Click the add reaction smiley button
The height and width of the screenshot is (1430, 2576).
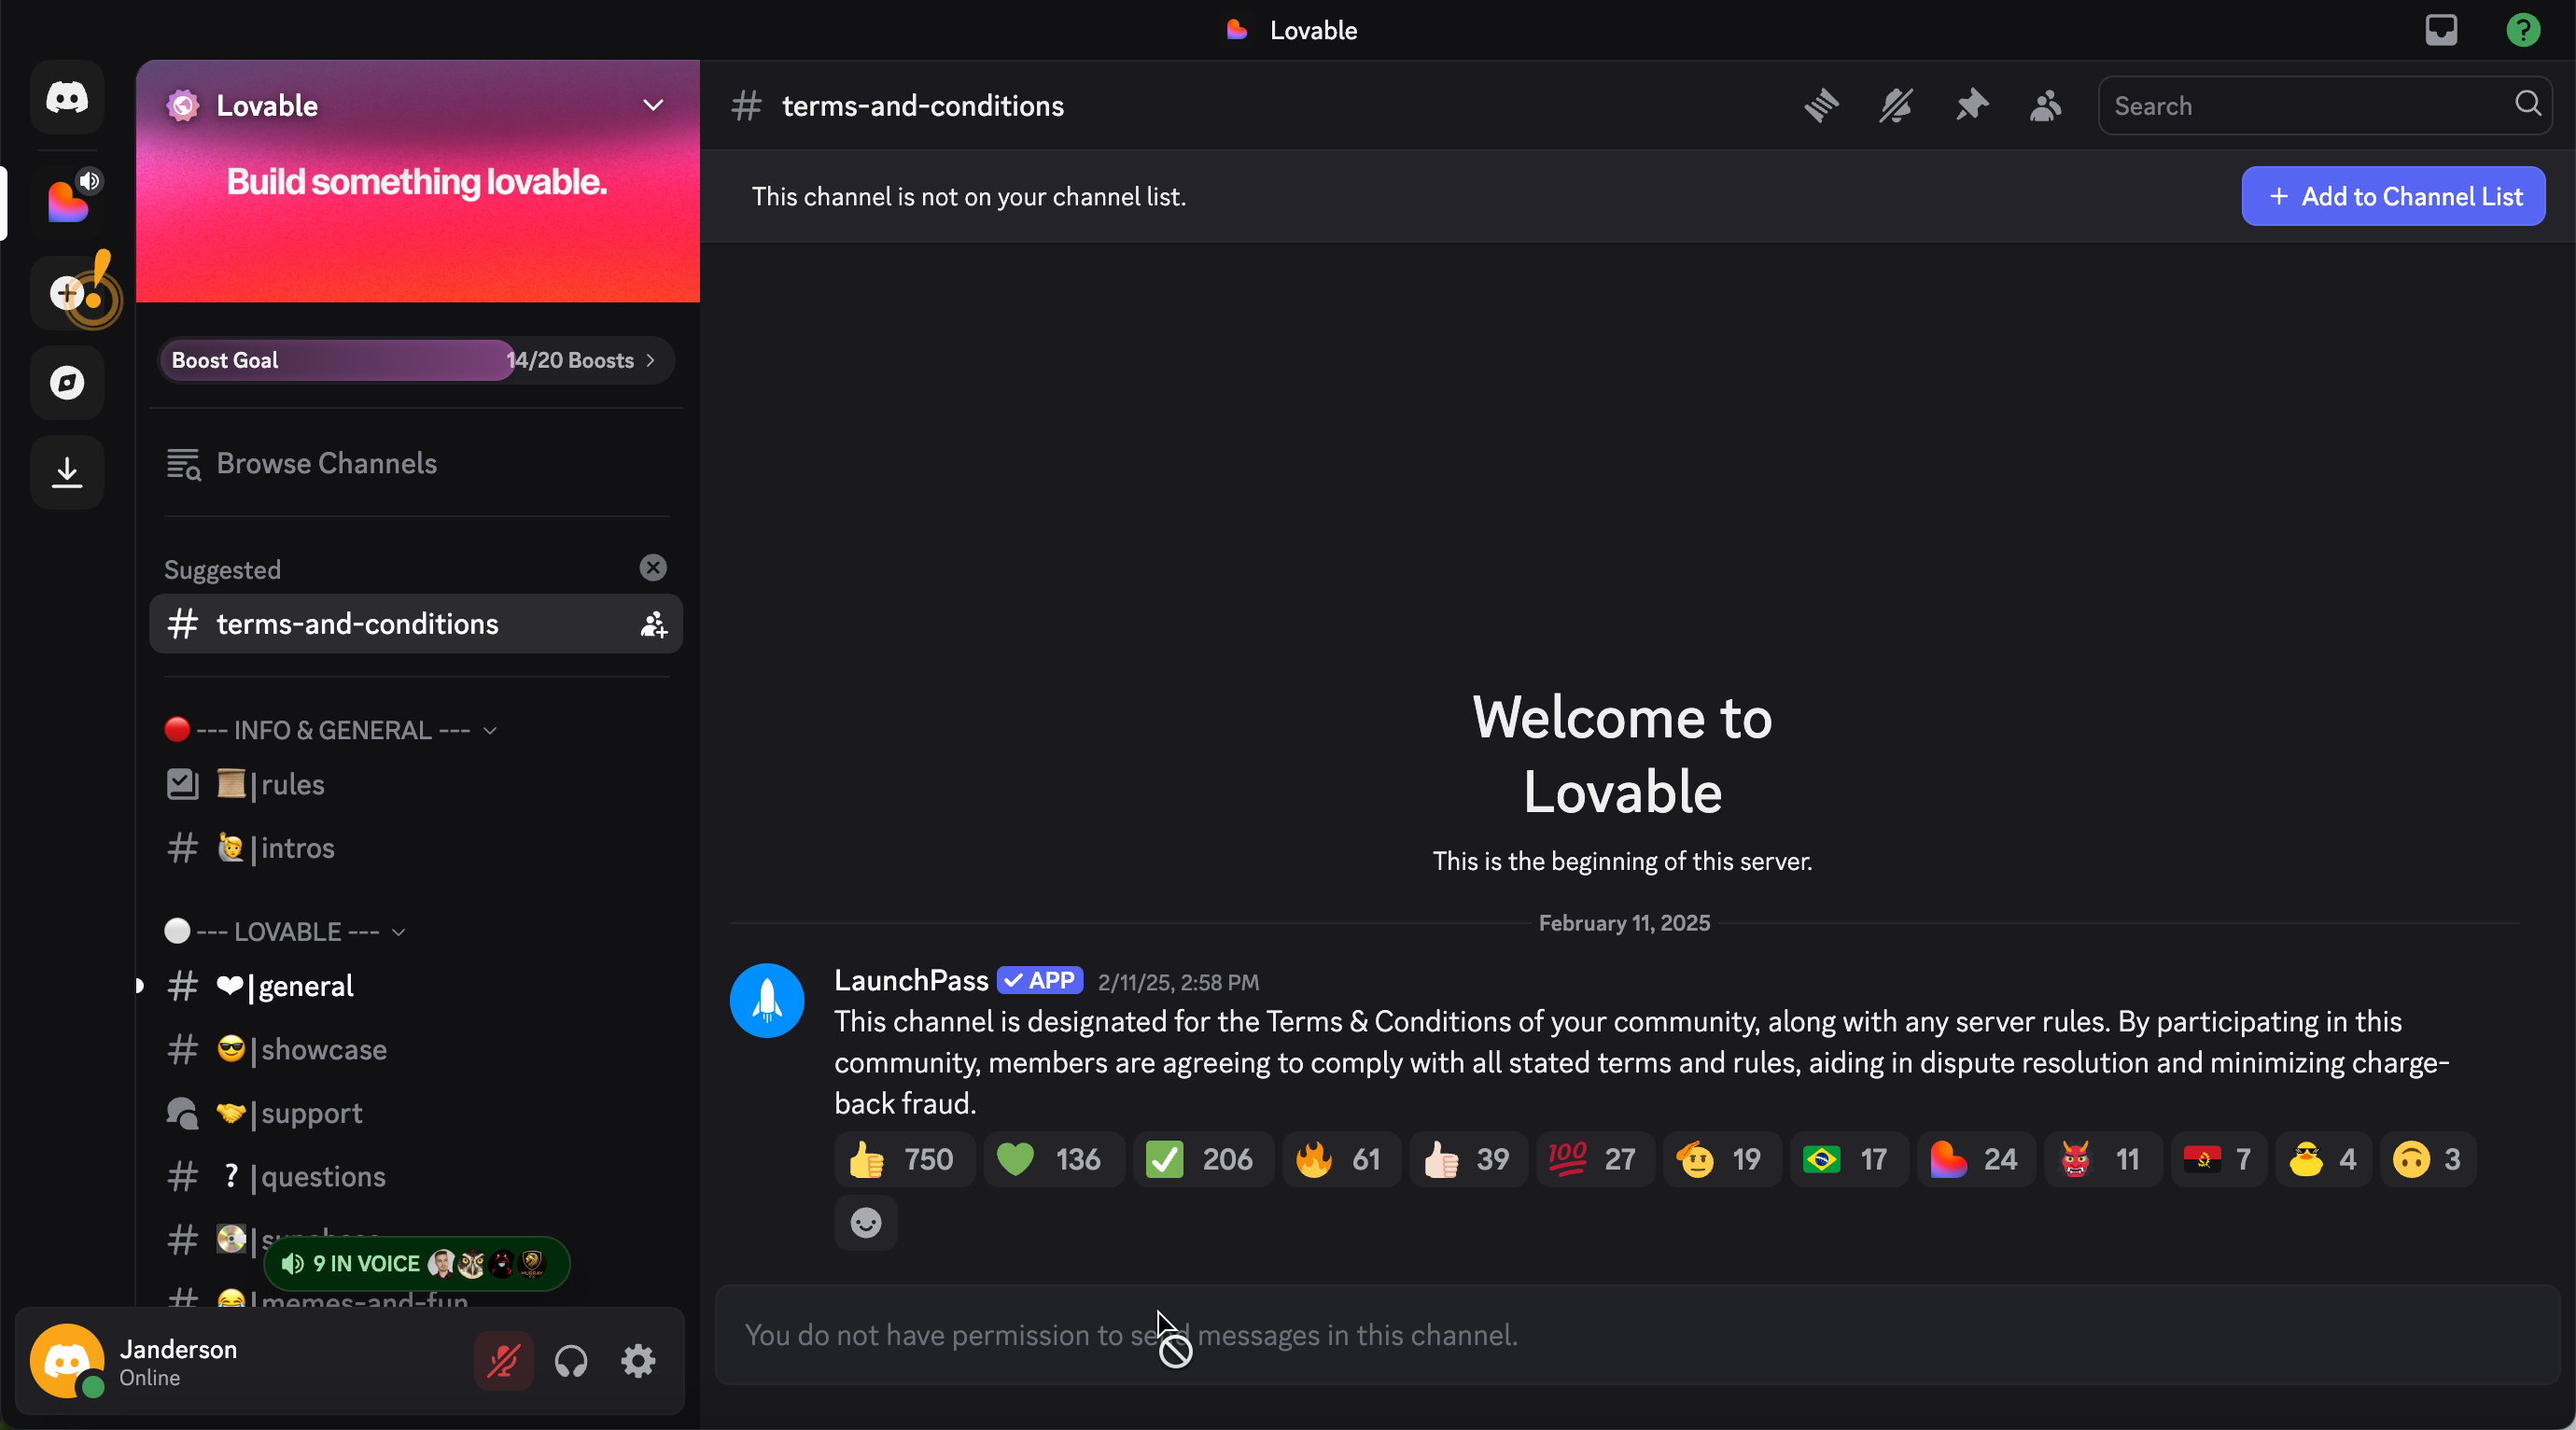click(866, 1222)
